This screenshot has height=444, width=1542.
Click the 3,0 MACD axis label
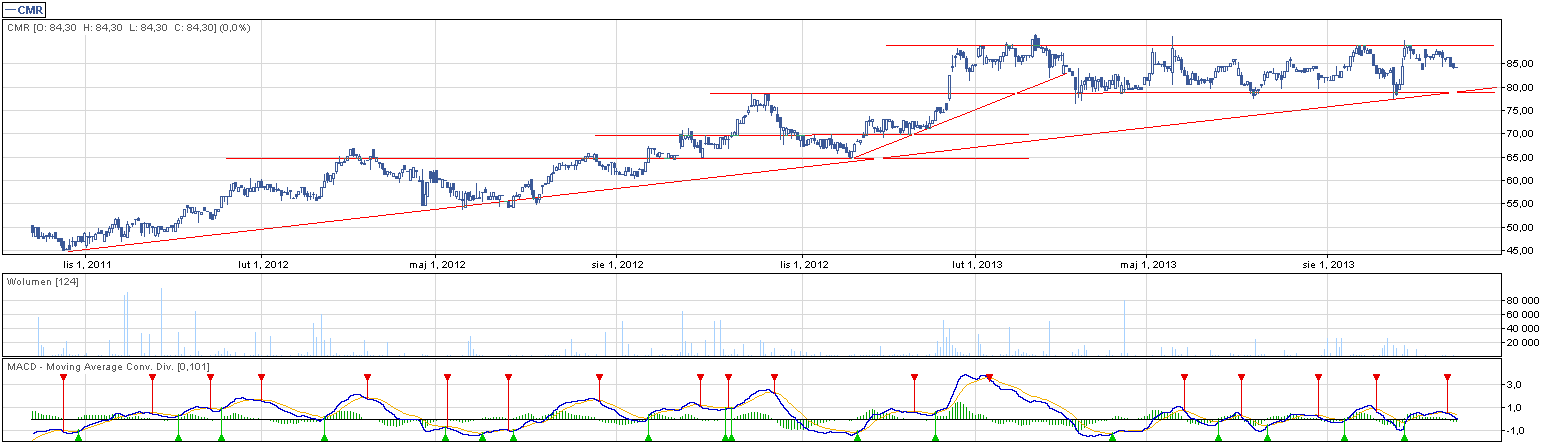(1515, 385)
